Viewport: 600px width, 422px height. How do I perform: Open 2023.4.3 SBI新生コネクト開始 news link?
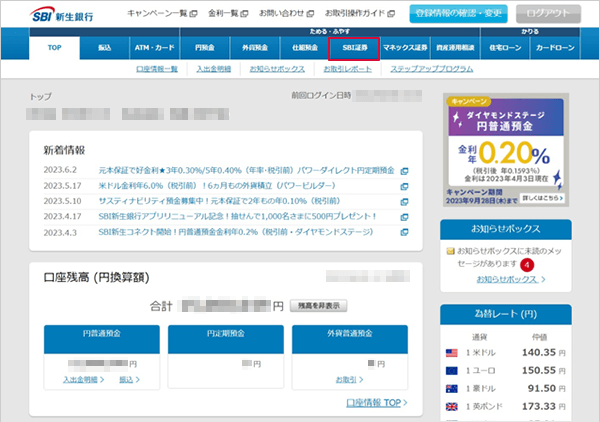coord(236,232)
